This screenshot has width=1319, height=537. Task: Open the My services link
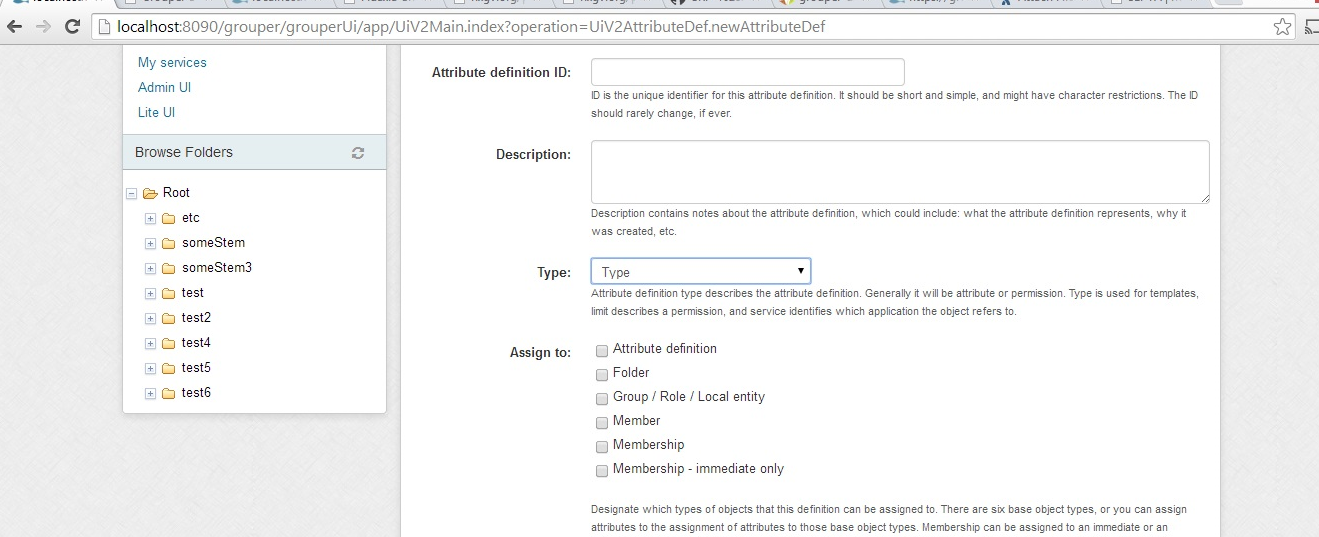coord(172,62)
